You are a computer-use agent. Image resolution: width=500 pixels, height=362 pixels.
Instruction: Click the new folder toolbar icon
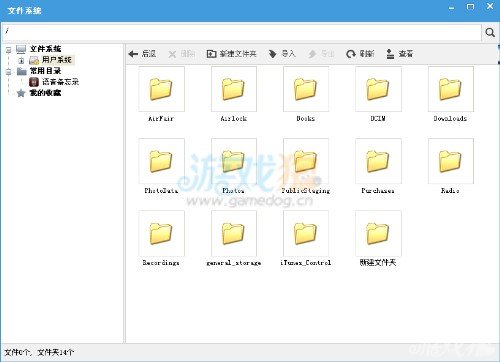point(211,54)
